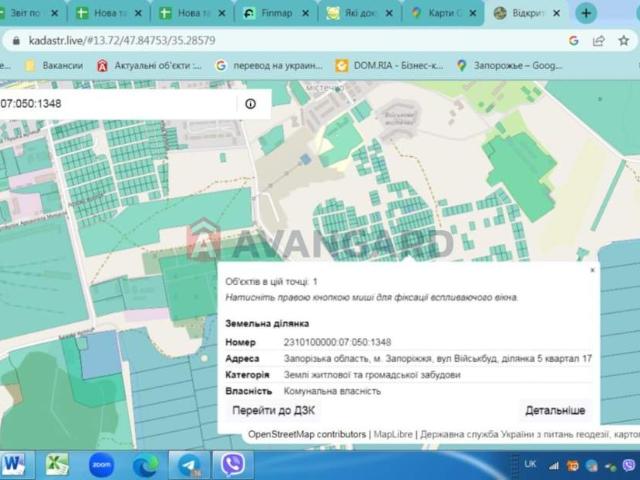Open Viber tray icon
The height and width of the screenshot is (480, 640).
pos(629,465)
